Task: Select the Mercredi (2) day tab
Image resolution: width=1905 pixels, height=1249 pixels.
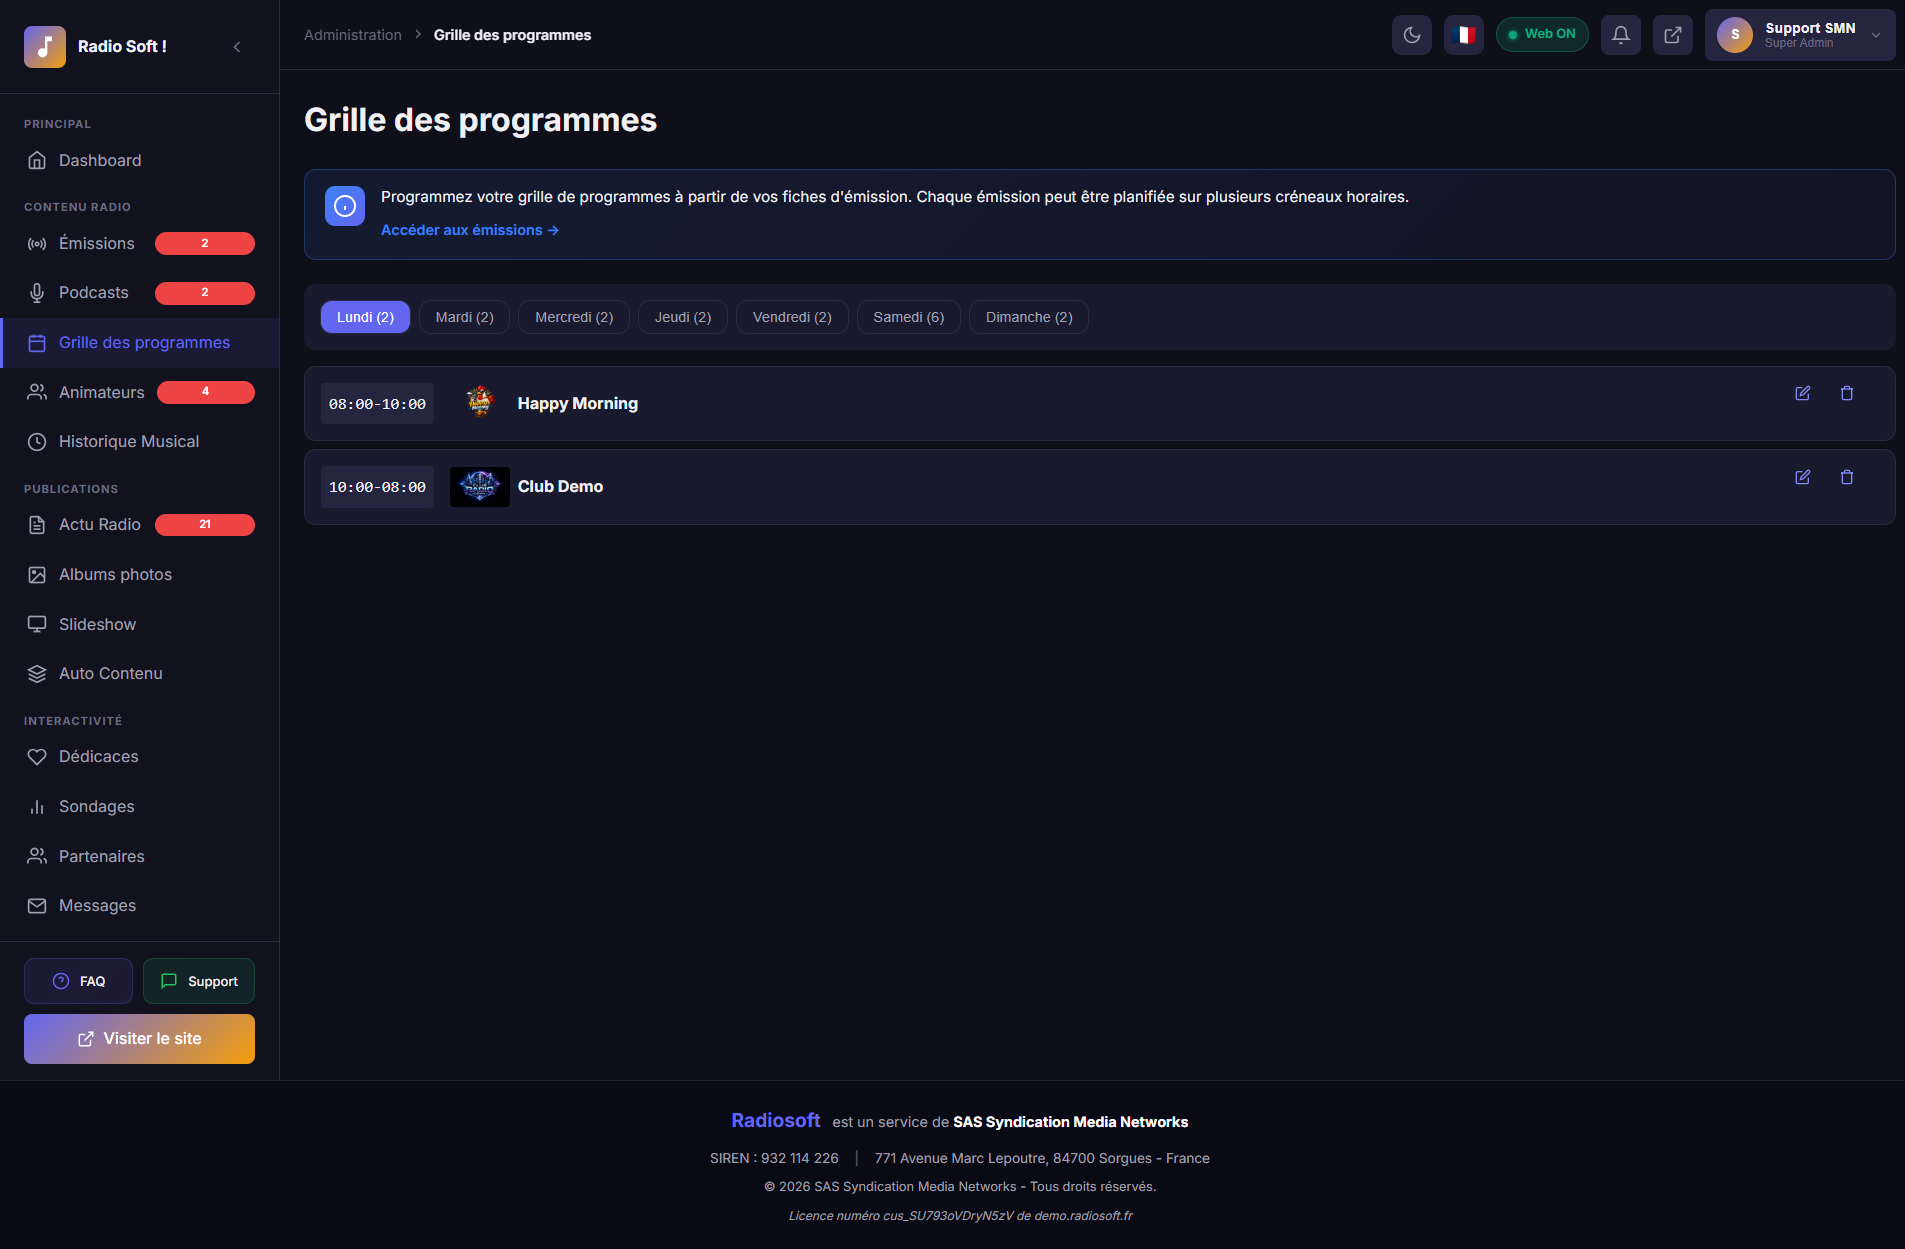Action: (x=573, y=317)
